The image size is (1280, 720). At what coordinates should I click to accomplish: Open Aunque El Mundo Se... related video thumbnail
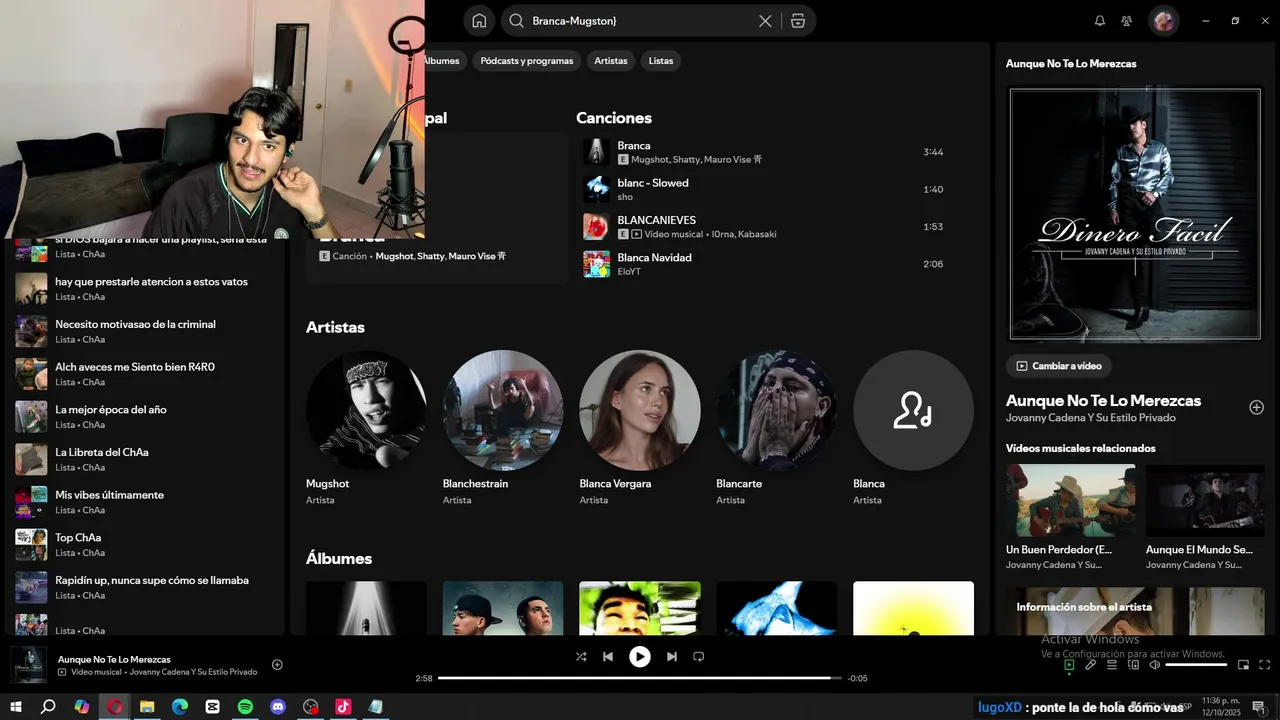point(1205,500)
